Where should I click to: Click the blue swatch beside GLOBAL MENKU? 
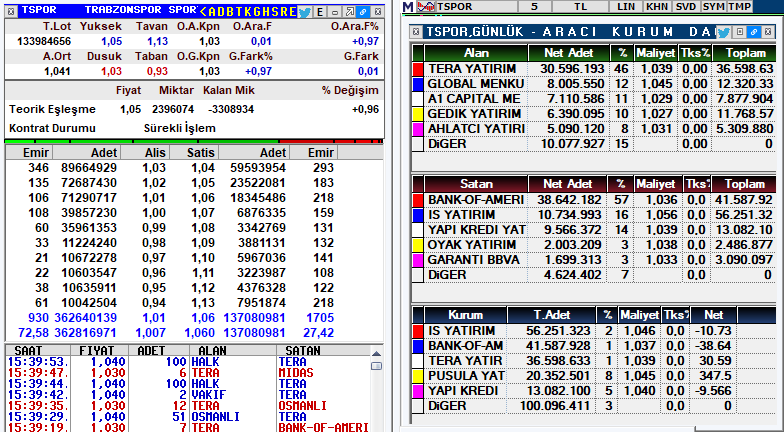[418, 84]
